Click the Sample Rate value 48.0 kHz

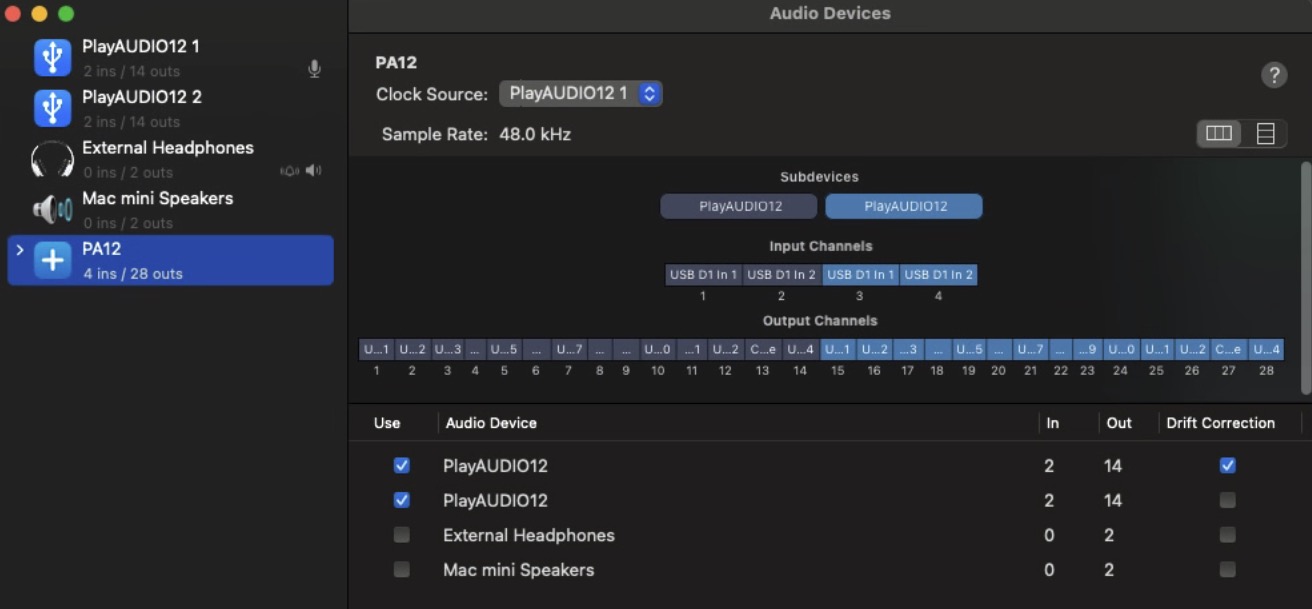click(x=535, y=134)
